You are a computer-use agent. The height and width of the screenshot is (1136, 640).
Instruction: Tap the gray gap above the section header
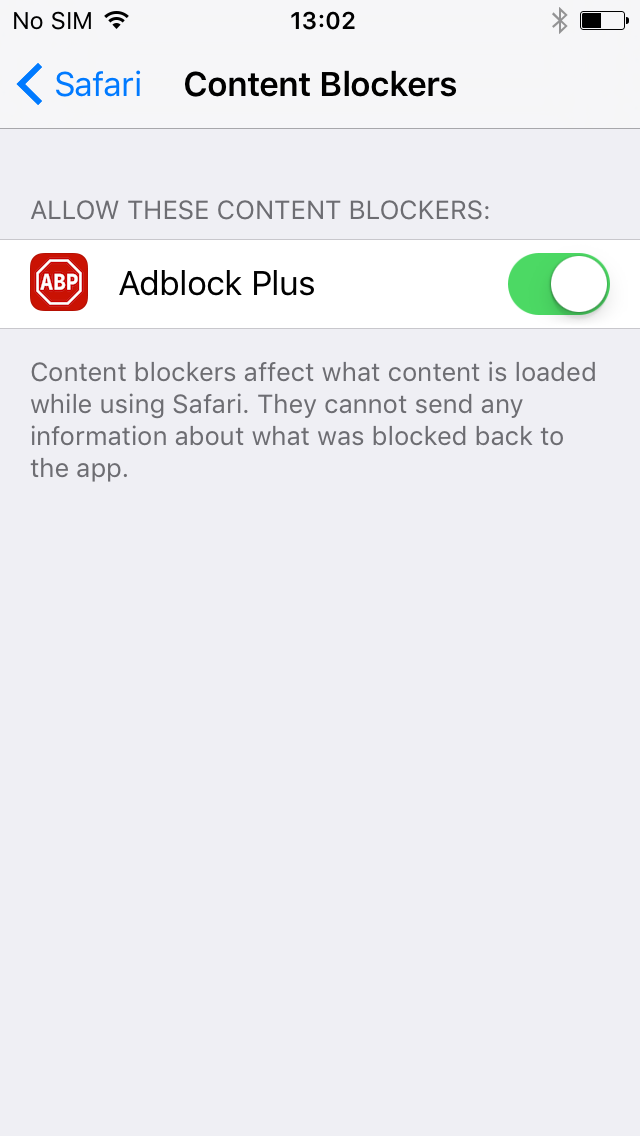tap(320, 159)
